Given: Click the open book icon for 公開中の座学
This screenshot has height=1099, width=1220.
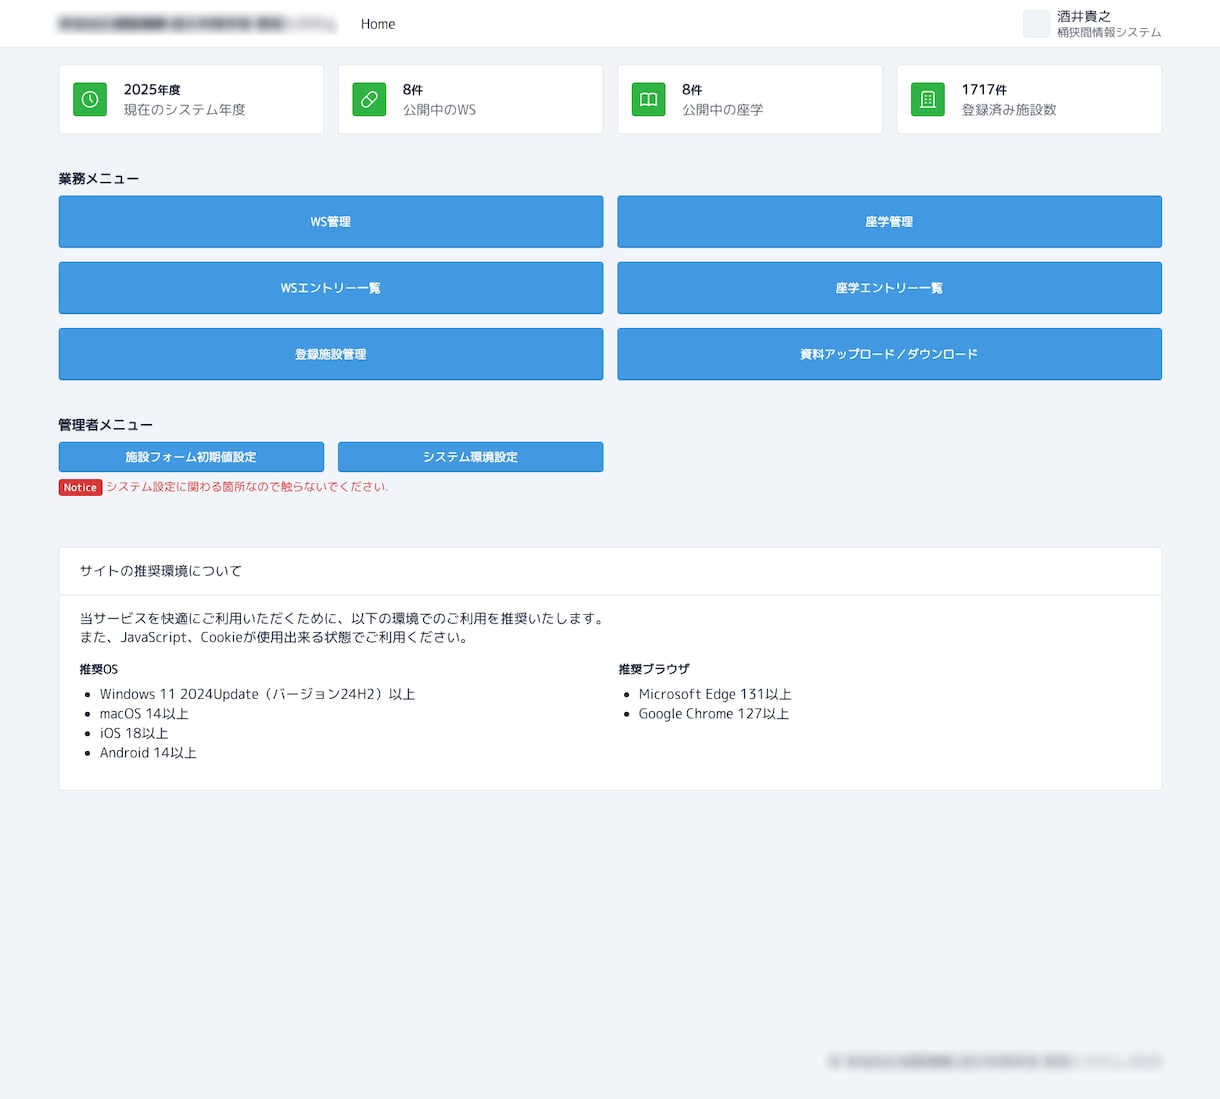Looking at the screenshot, I should pos(648,99).
